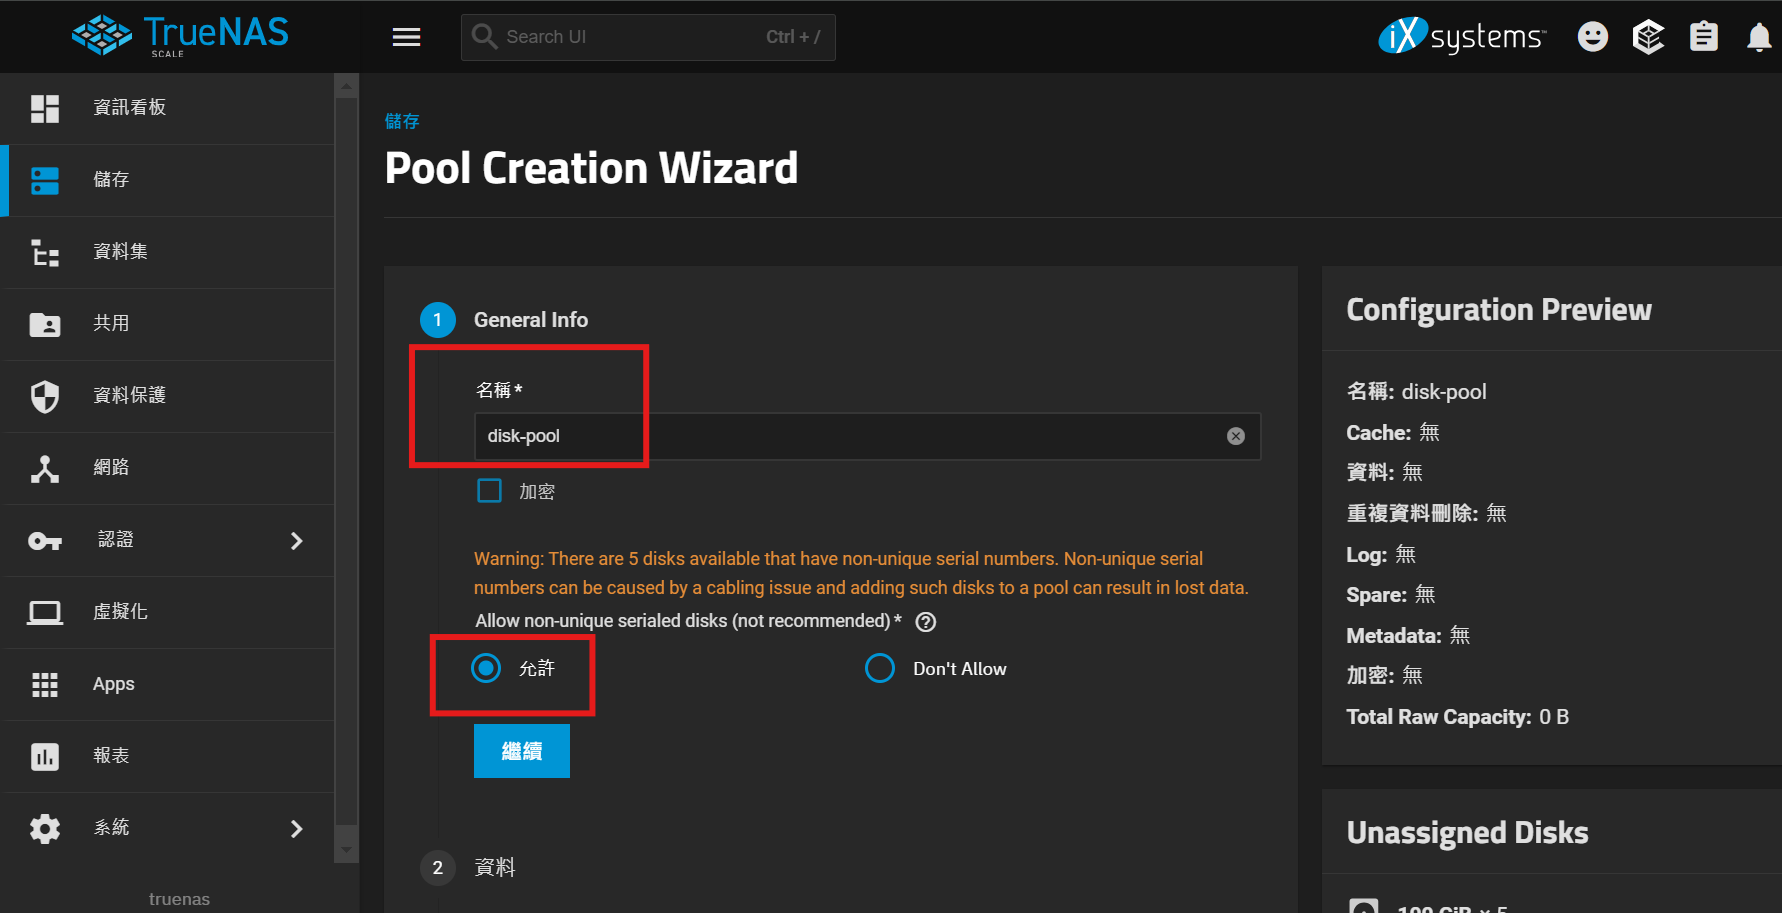Viewport: 1782px width, 913px height.
Task: Follow the 儲存 breadcrumb link
Action: tap(402, 121)
